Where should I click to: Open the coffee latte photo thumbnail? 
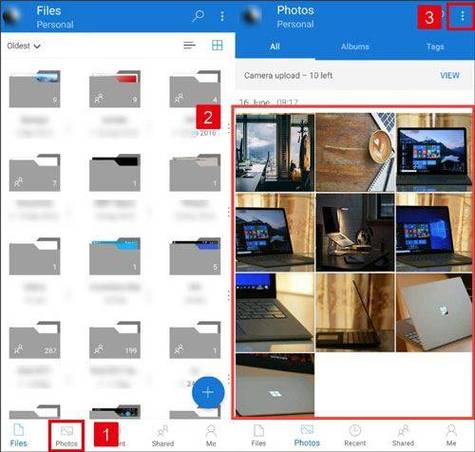coord(355,152)
